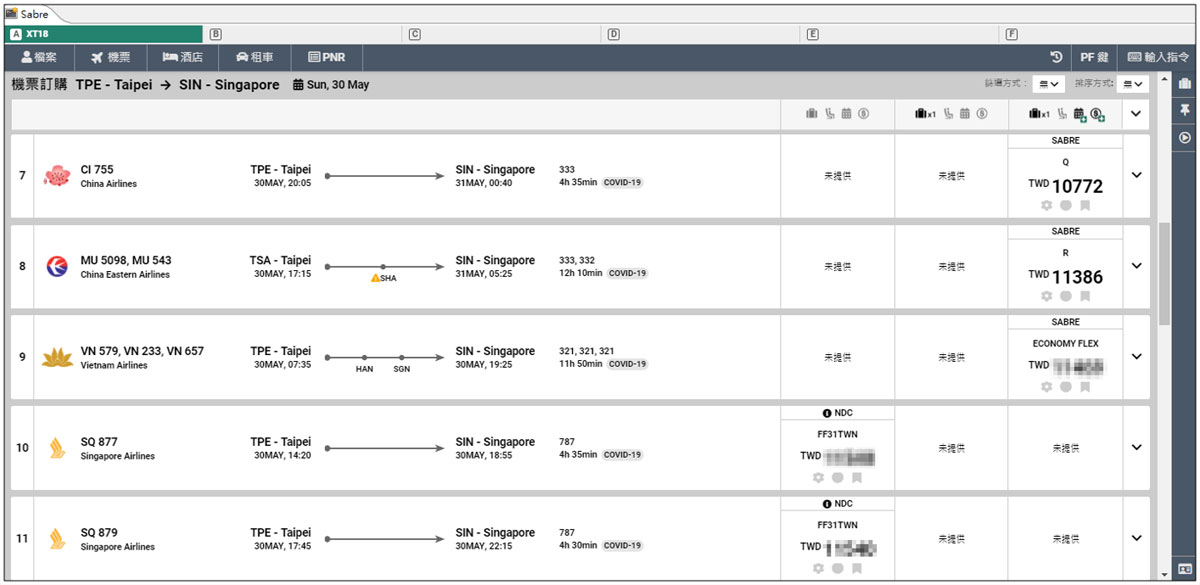Switch to work area tab B

click(x=303, y=34)
